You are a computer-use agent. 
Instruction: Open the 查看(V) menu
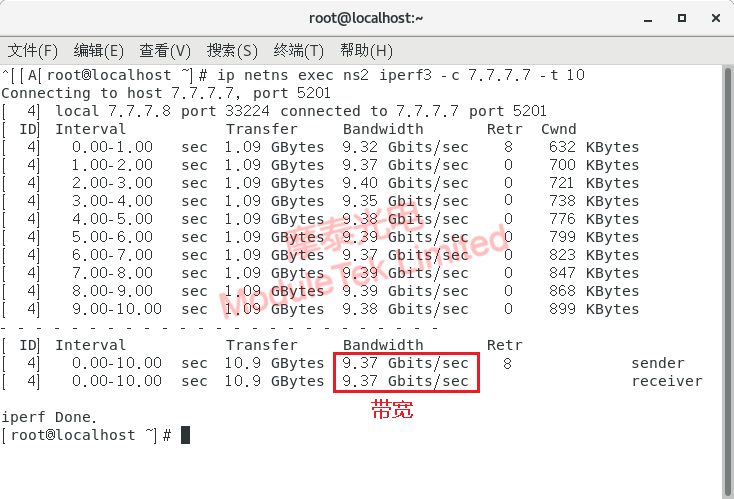coord(165,50)
